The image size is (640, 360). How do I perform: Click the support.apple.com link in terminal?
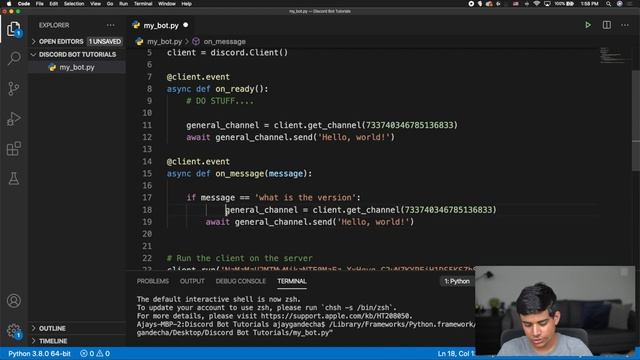pyautogui.click(x=336, y=316)
